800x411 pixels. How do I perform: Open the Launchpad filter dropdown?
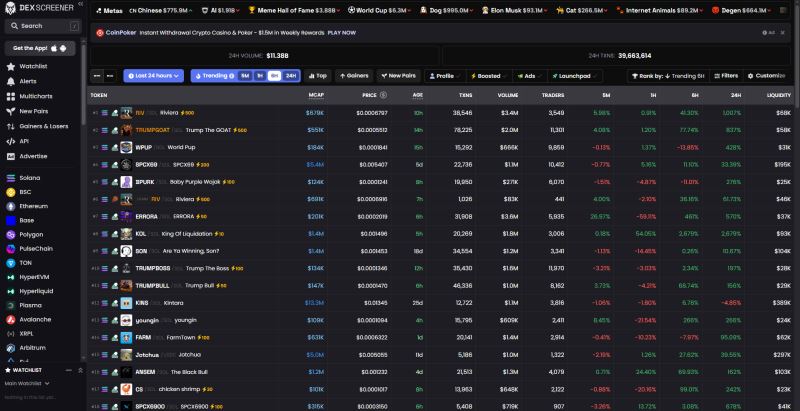point(575,76)
